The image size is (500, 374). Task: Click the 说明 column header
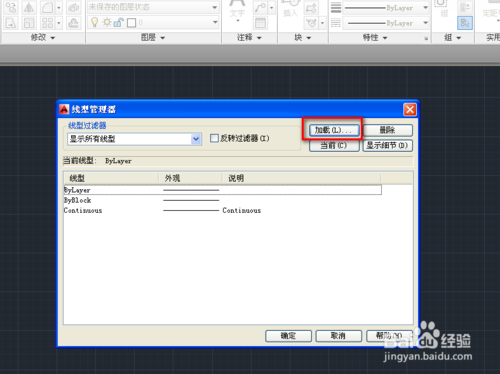pyautogui.click(x=301, y=178)
